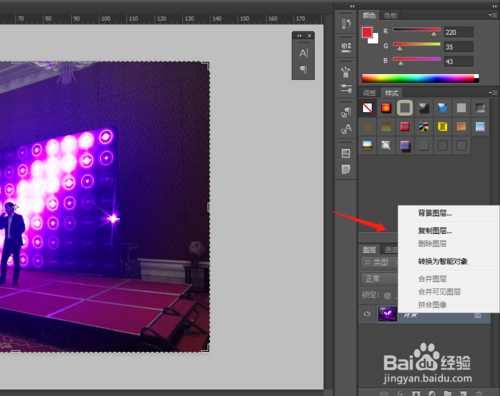
Task: Open the Brush Presets panel icon
Action: (346, 88)
